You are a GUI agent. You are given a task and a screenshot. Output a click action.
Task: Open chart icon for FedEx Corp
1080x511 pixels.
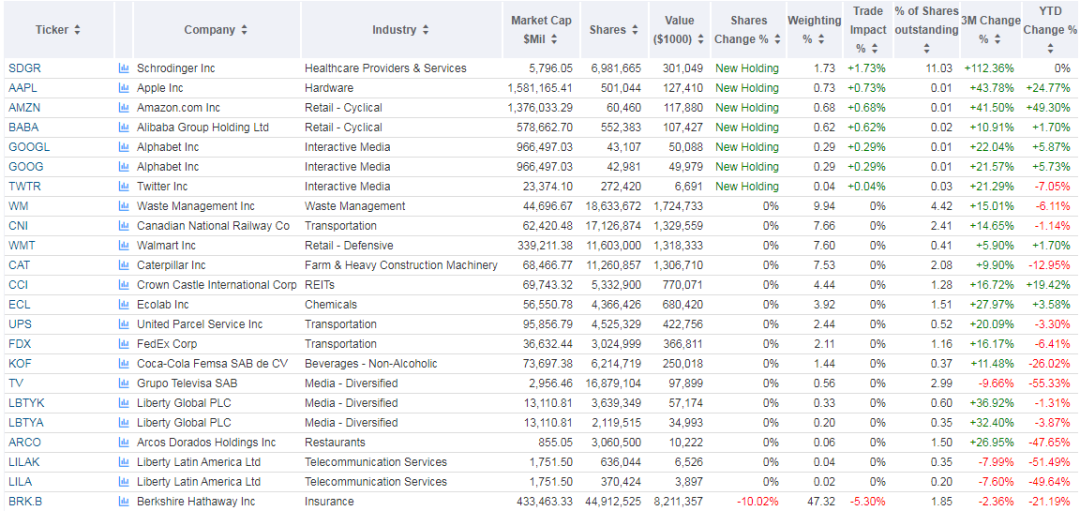click(124, 344)
